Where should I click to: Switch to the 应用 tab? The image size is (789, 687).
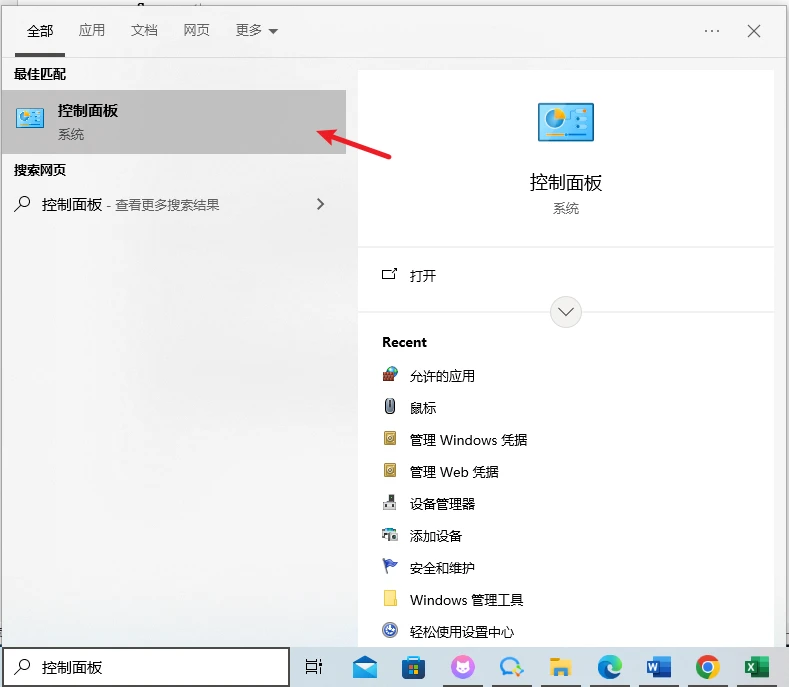tap(92, 31)
